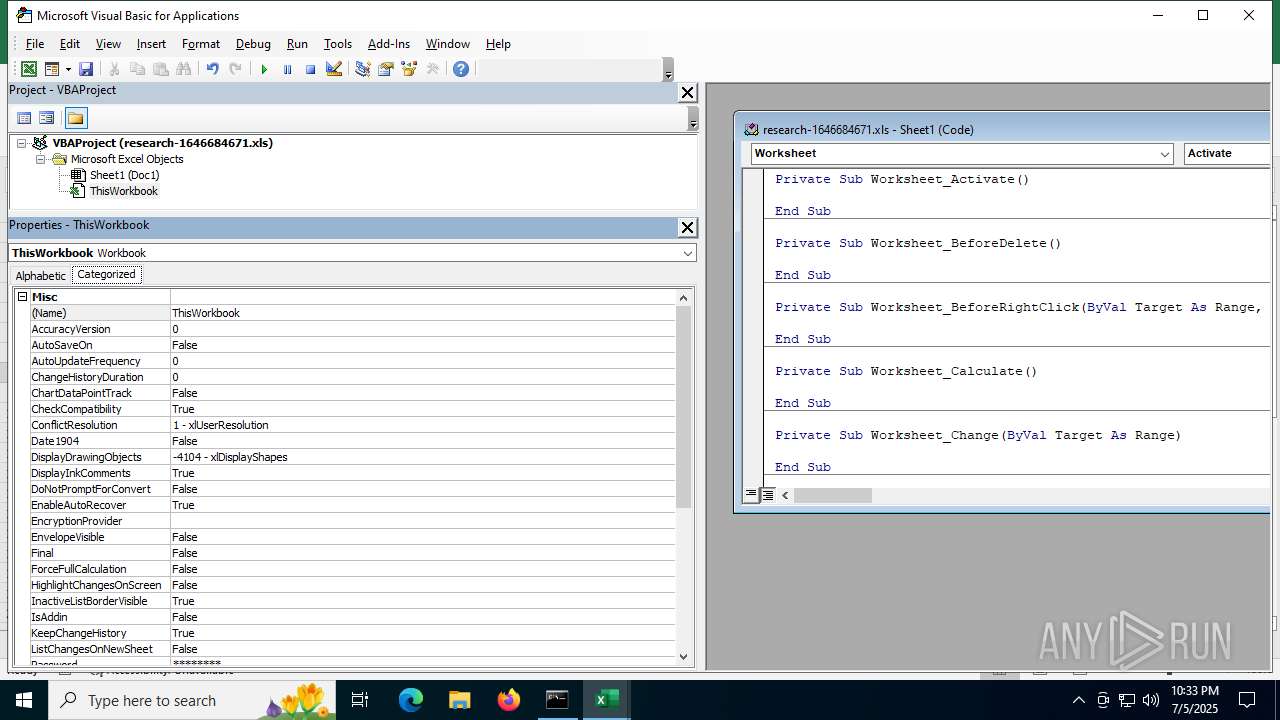Click scroll left arrow in code window
The width and height of the screenshot is (1280, 720).
[x=785, y=495]
